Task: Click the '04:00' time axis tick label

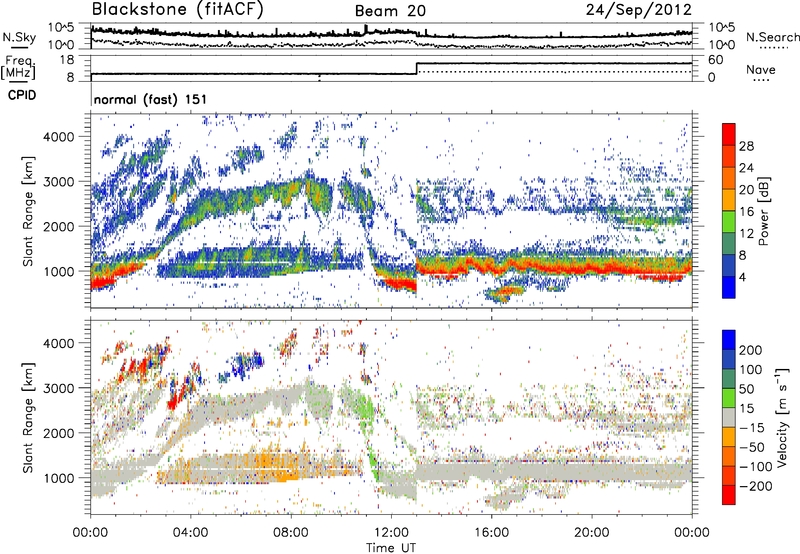Action: pos(191,533)
